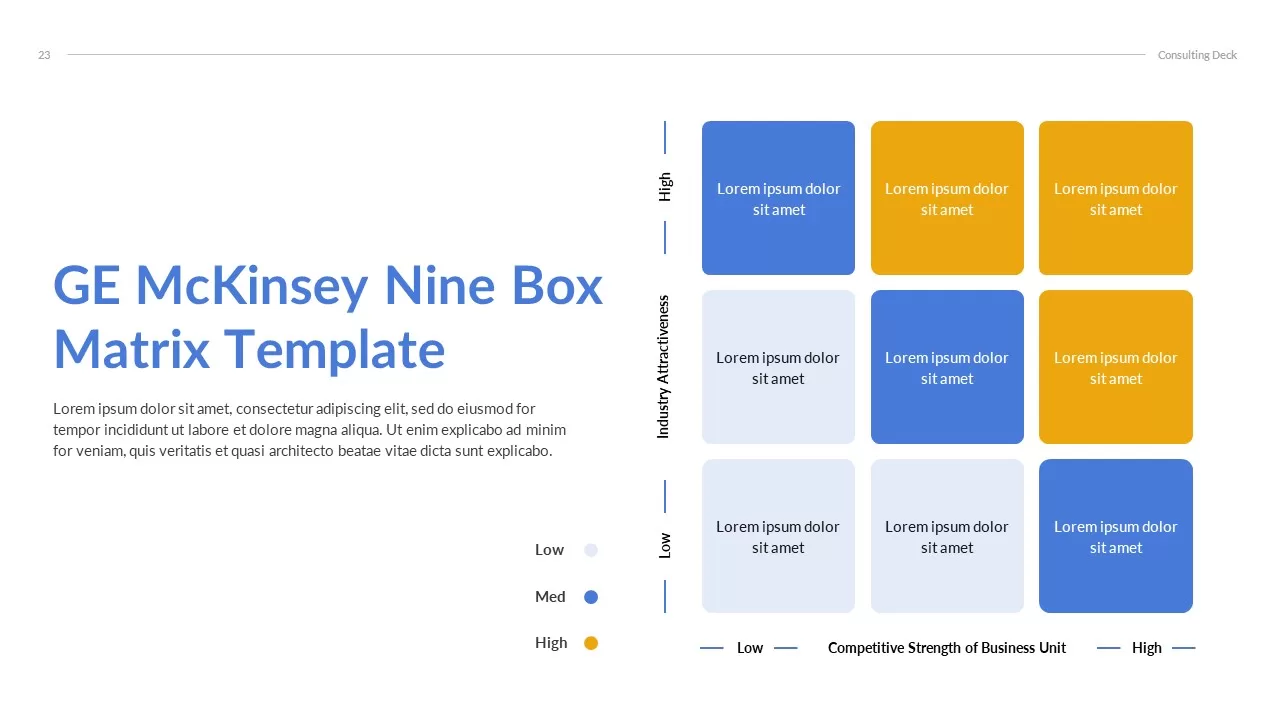Image resolution: width=1280 pixels, height=720 pixels.
Task: Select the center blue matrix box
Action: click(947, 367)
